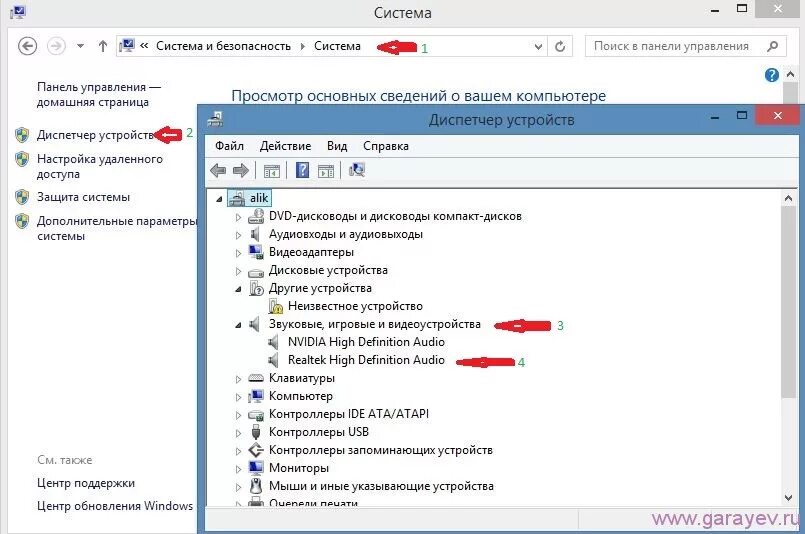Image resolution: width=805 pixels, height=534 pixels.
Task: Click the Forward arrow in Device Manager toolbar
Action: [x=241, y=170]
